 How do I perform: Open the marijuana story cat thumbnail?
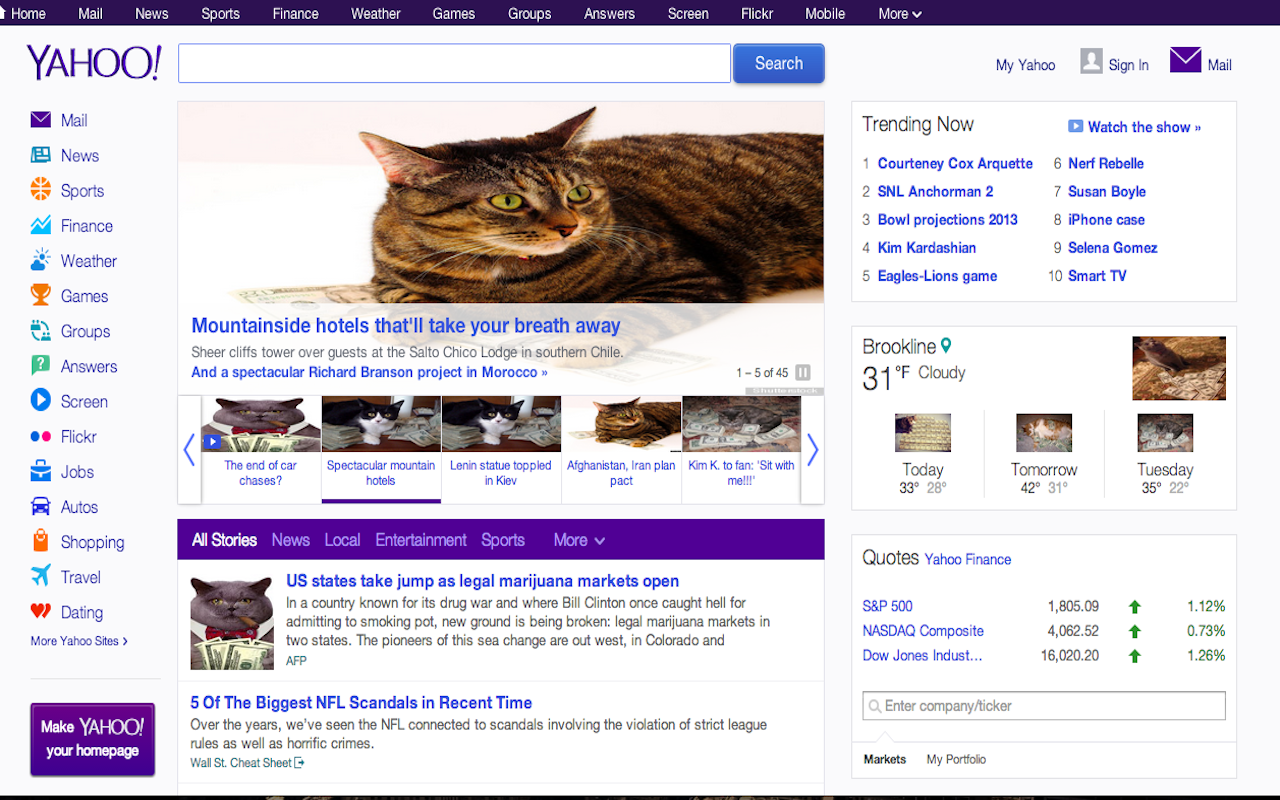(232, 623)
